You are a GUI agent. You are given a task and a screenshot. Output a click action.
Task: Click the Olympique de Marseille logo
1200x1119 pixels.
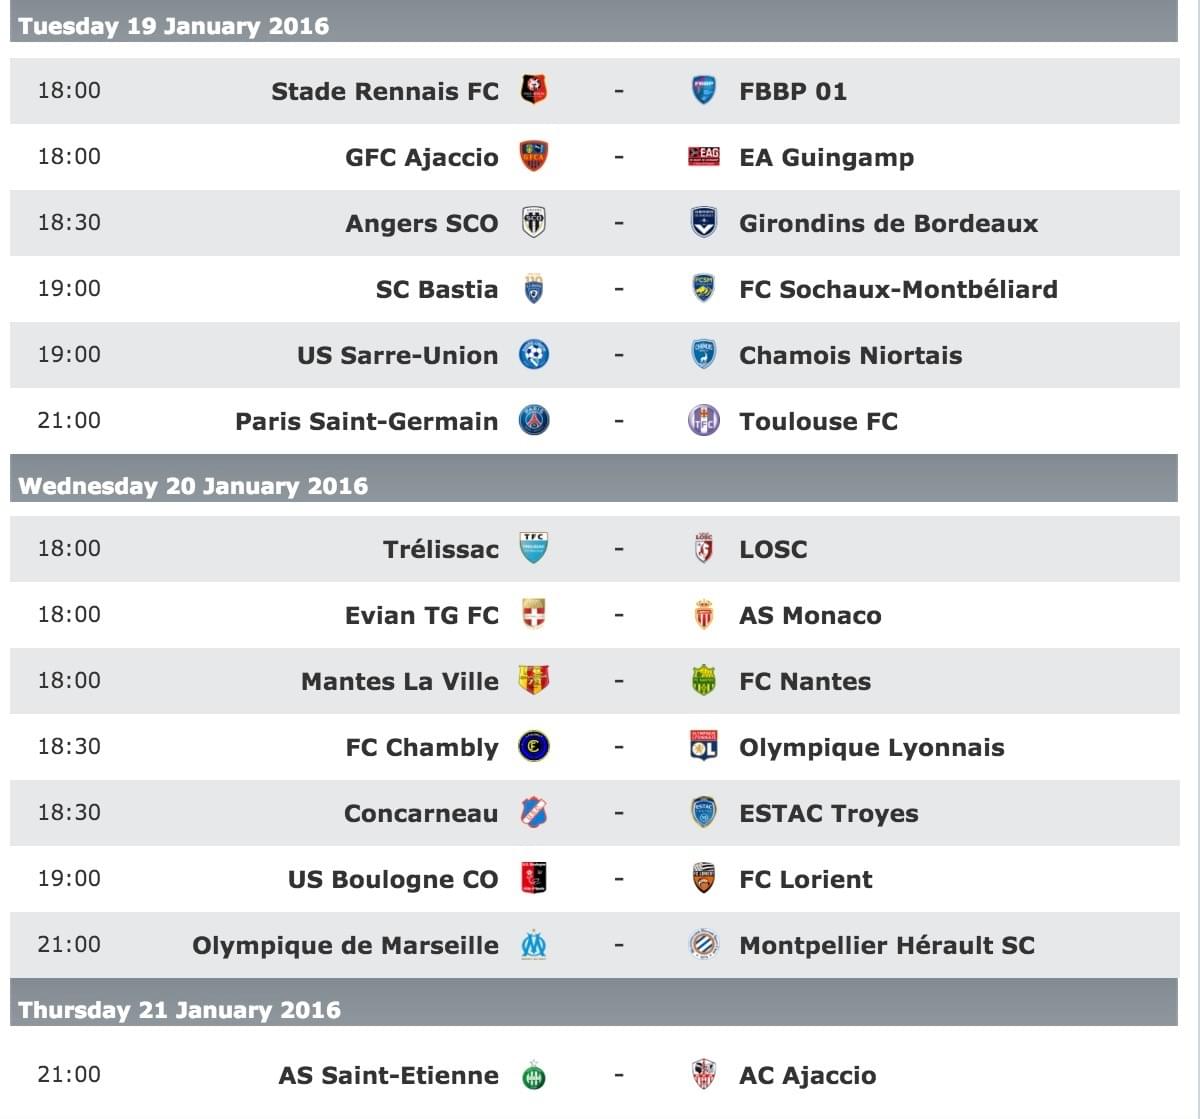534,944
